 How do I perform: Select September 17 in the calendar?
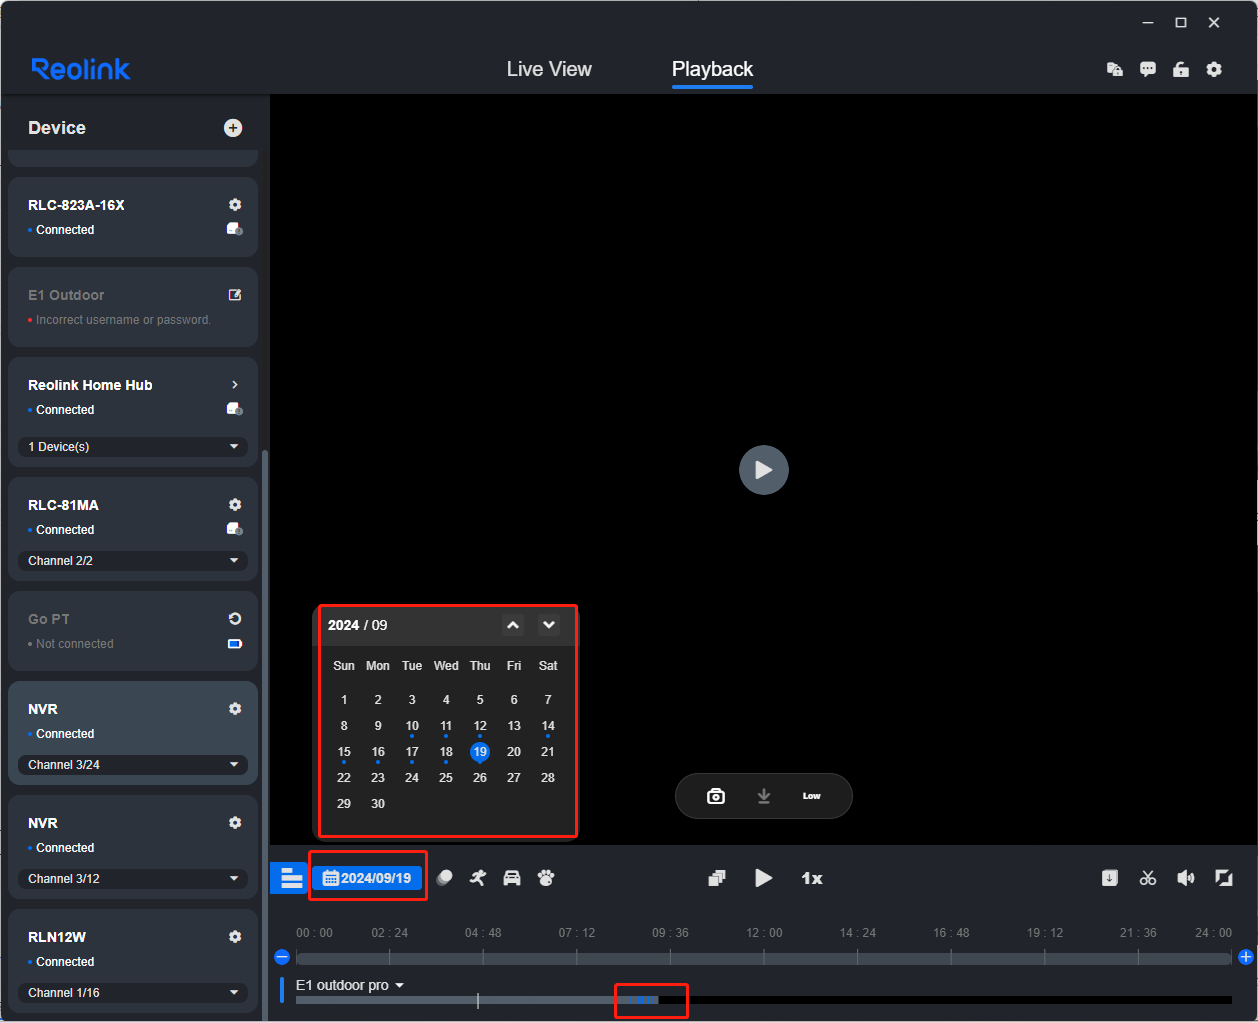tap(412, 752)
